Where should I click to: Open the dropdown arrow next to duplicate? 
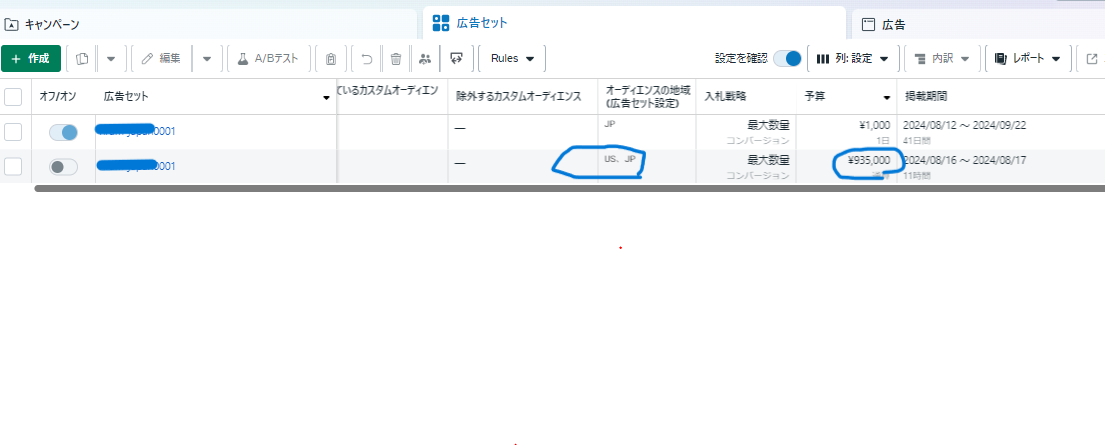point(111,59)
